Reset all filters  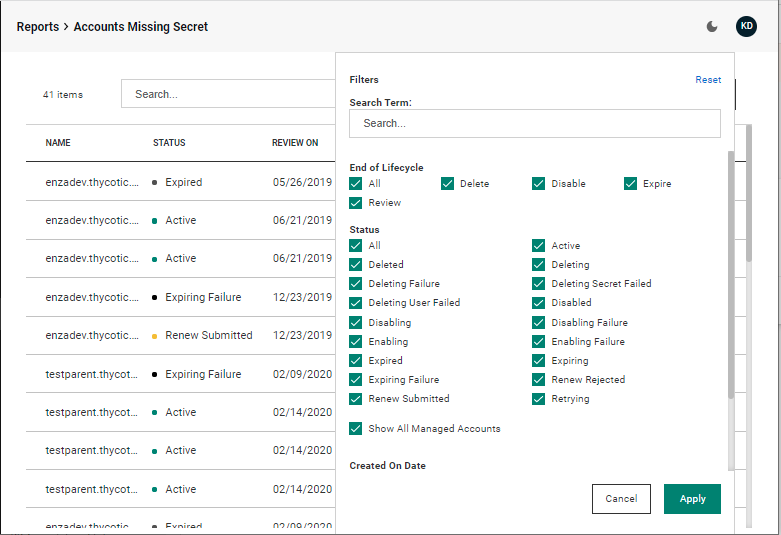[708, 80]
